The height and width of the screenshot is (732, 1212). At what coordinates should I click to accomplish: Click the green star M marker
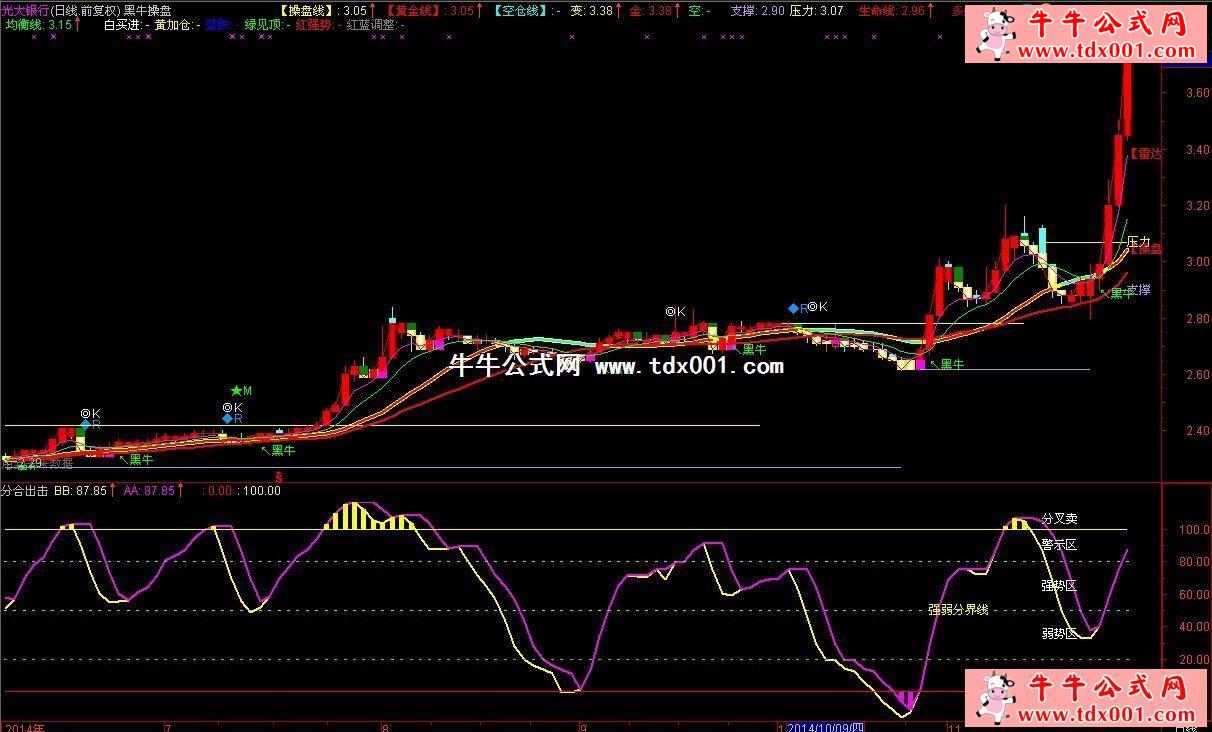pos(240,390)
